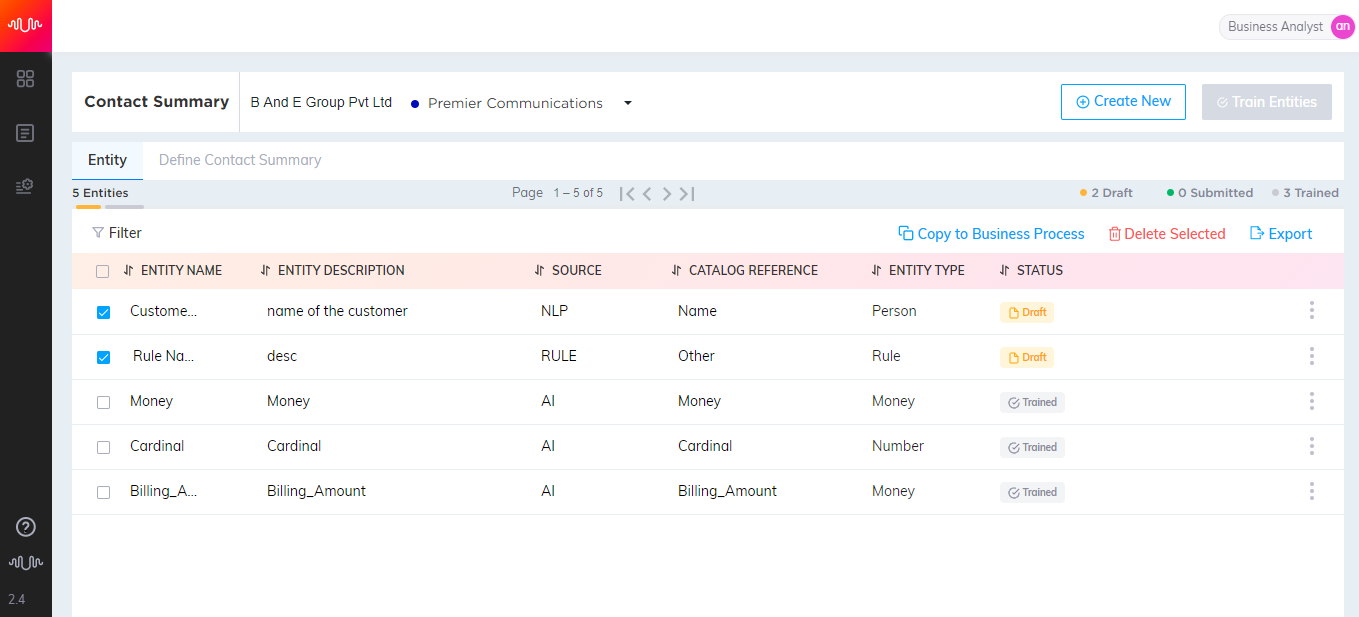
Task: Open the Filter option
Action: [x=117, y=233]
